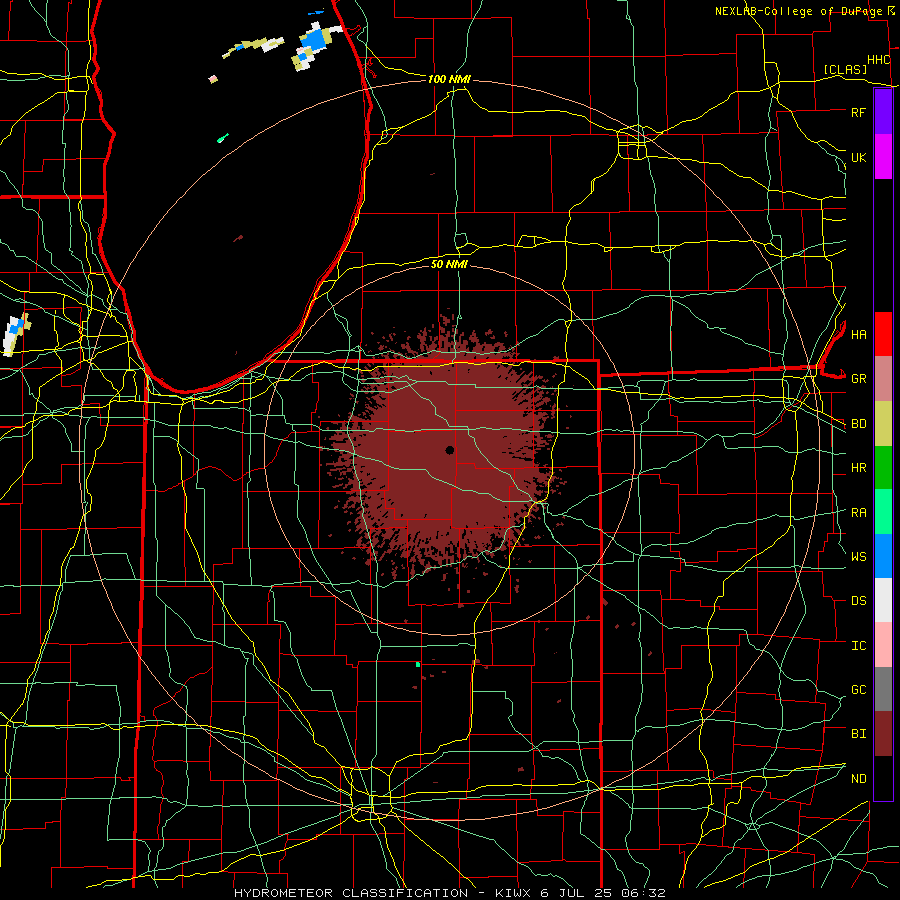Click the "GR" legend label
The height and width of the screenshot is (900, 900).
(x=858, y=379)
